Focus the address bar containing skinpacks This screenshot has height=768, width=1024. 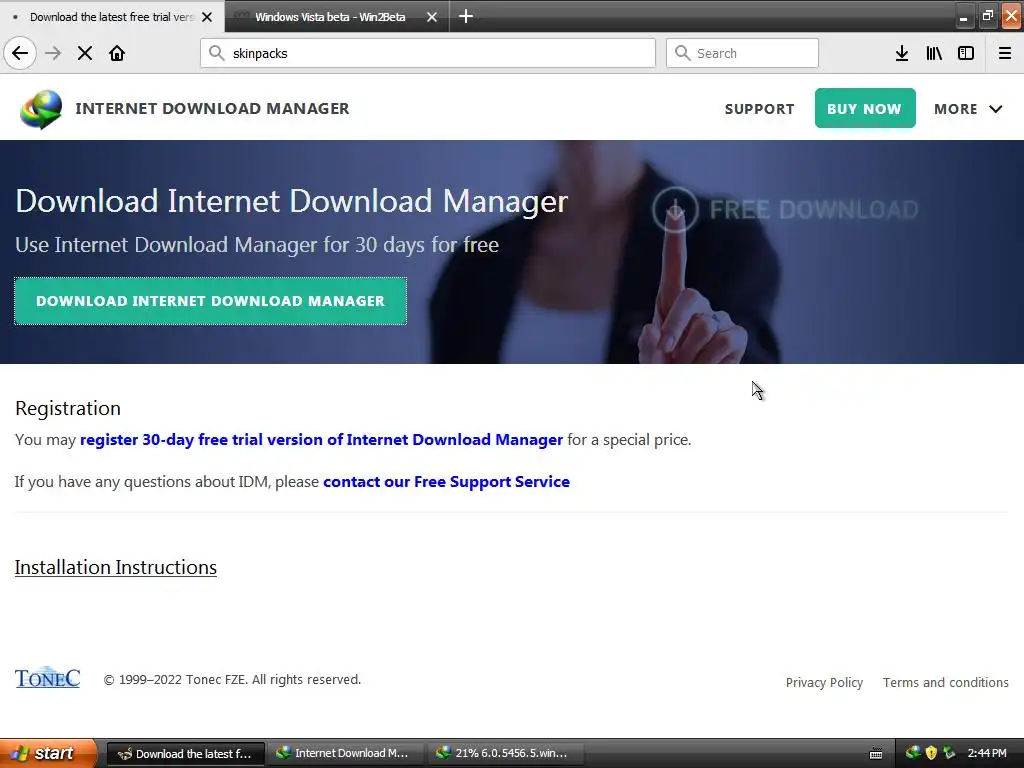point(428,53)
